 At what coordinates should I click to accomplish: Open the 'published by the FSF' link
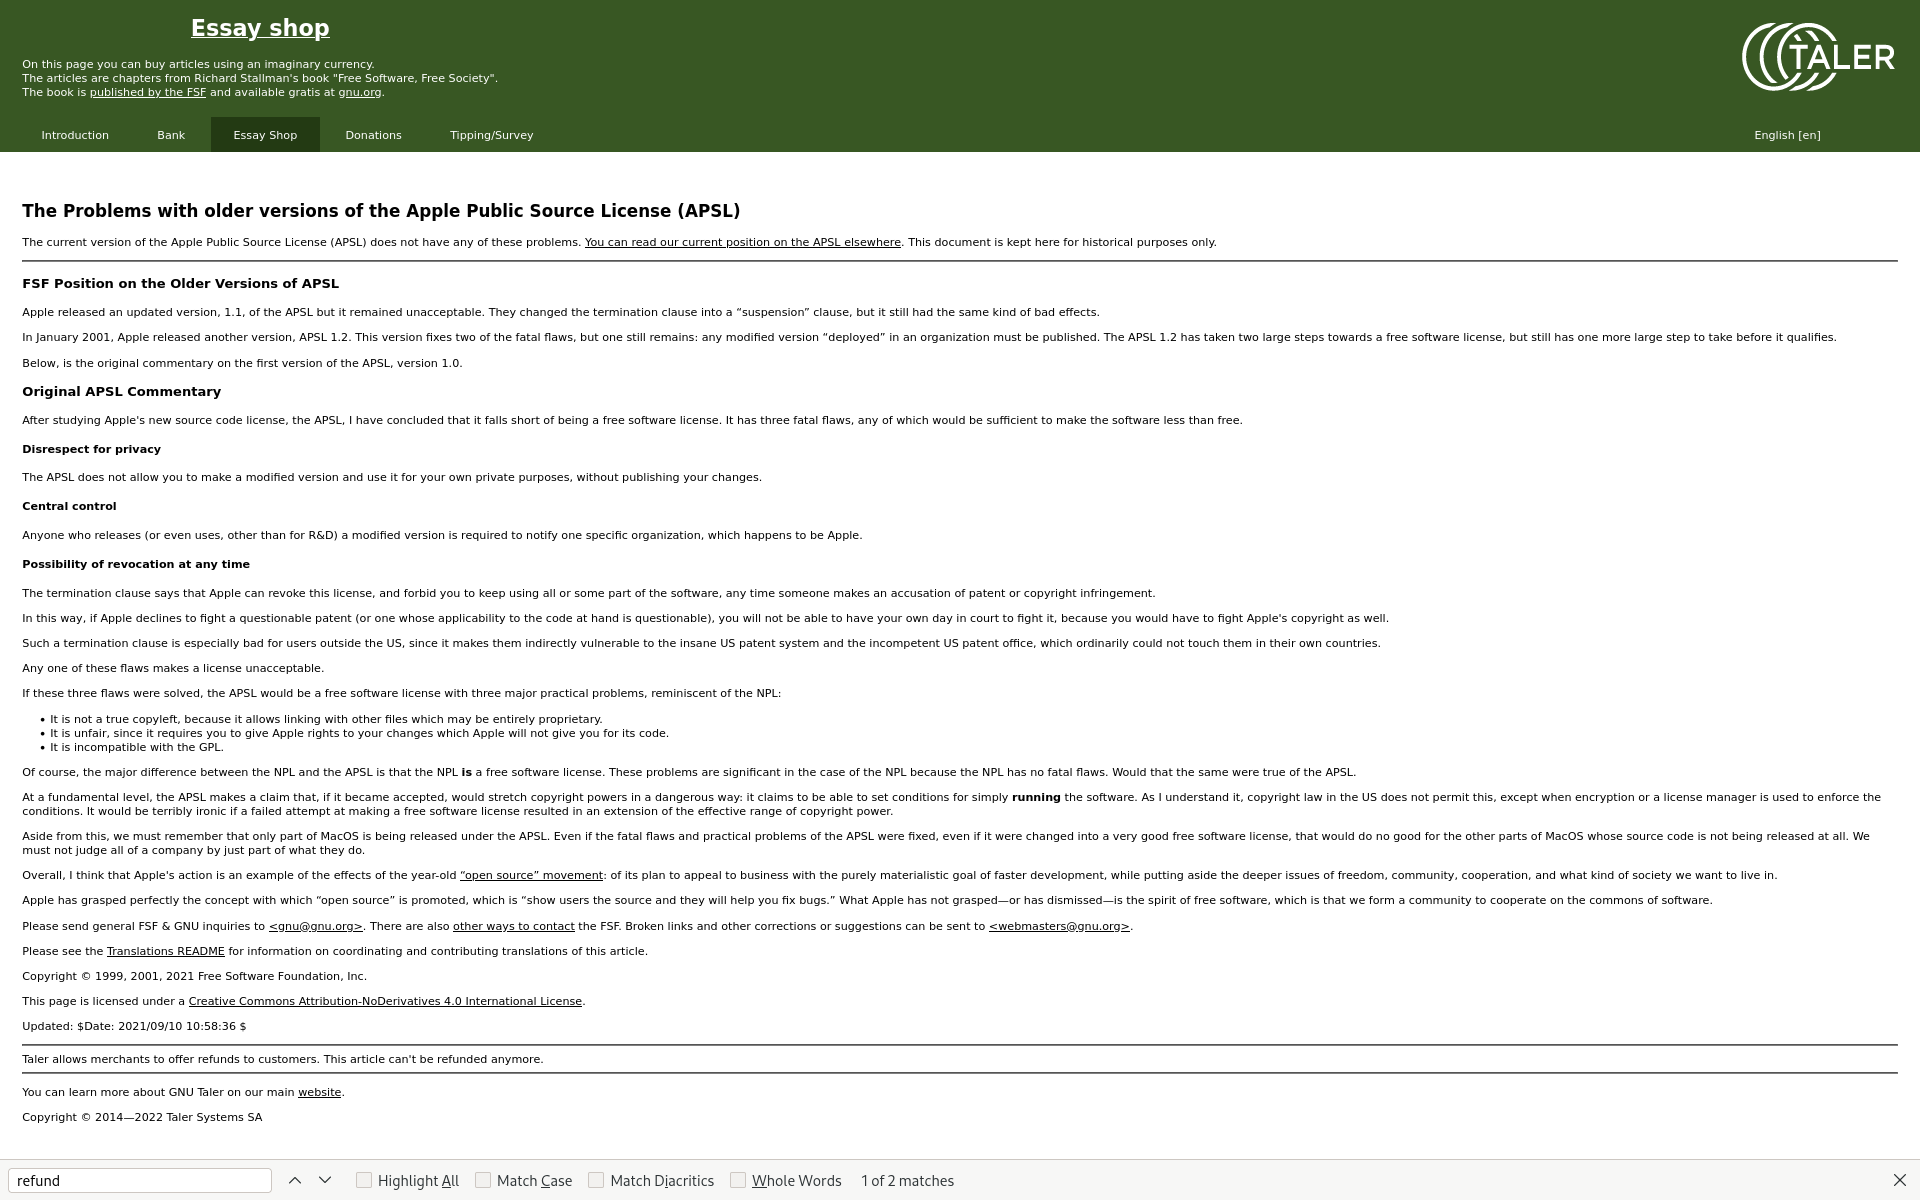point(148,92)
